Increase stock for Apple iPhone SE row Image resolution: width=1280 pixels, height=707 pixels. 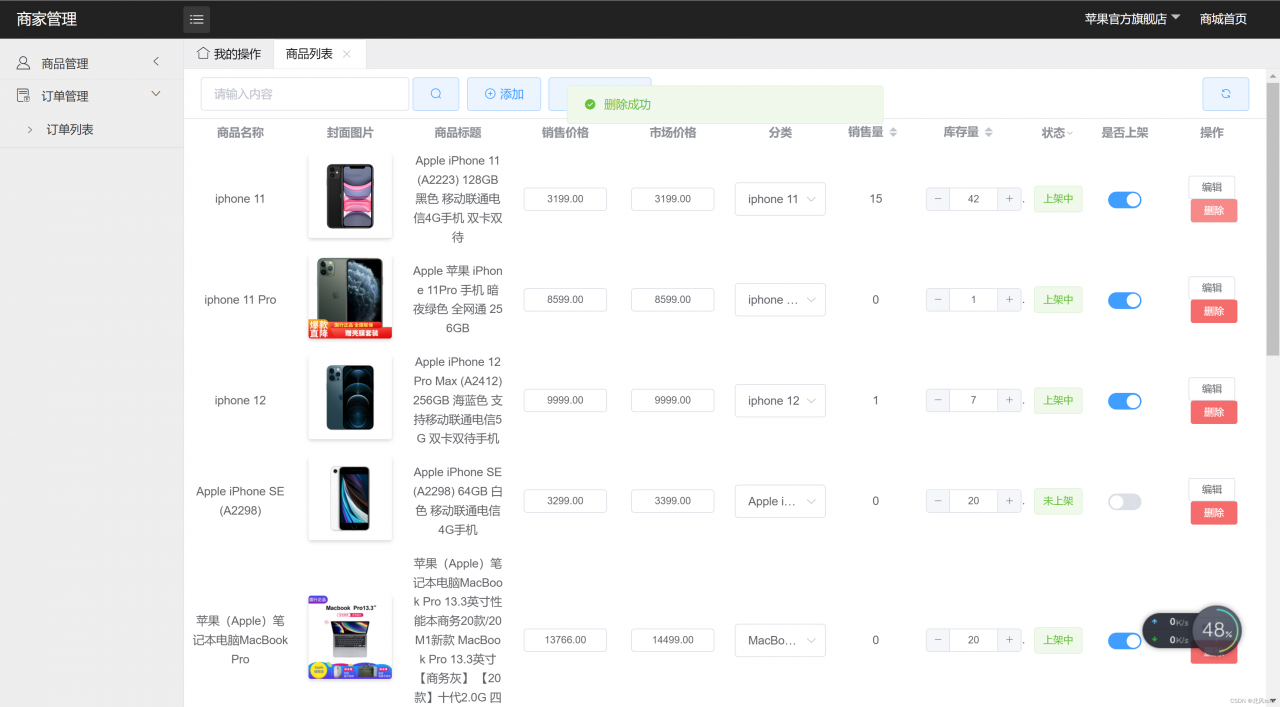(1009, 501)
